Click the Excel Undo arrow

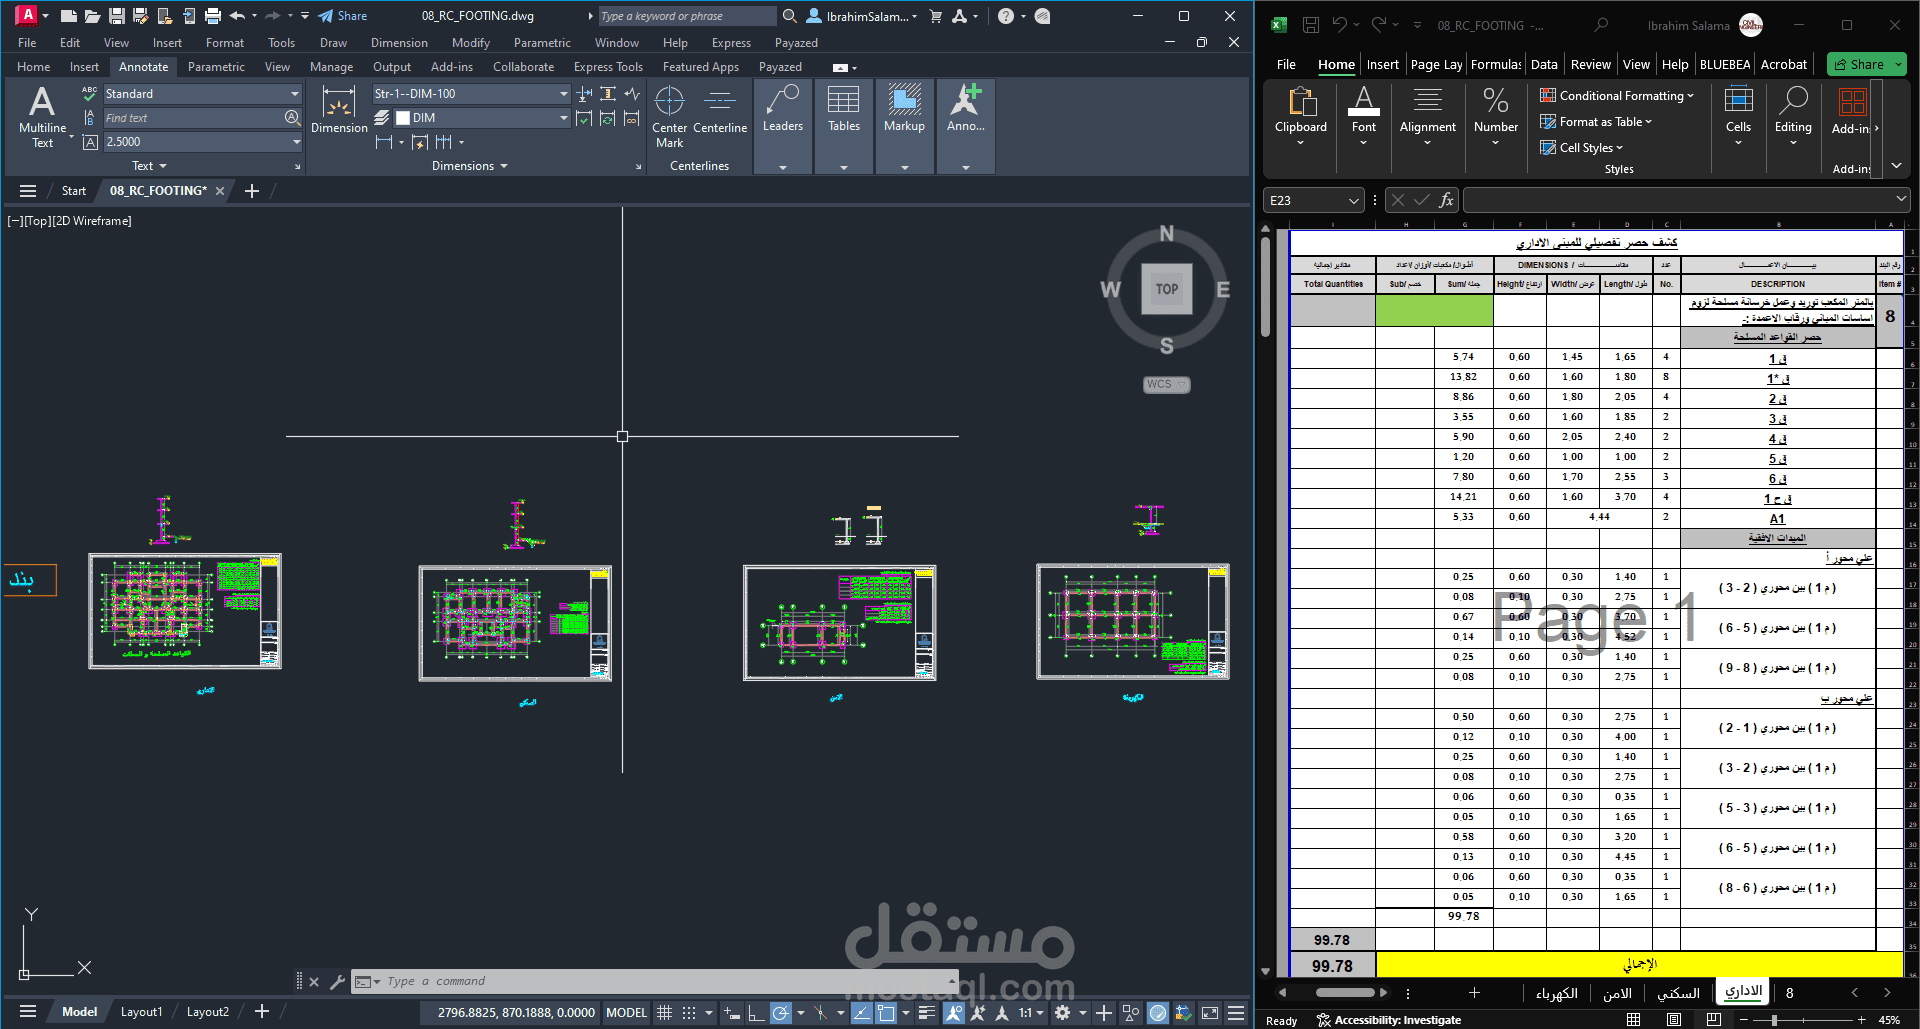click(1340, 25)
